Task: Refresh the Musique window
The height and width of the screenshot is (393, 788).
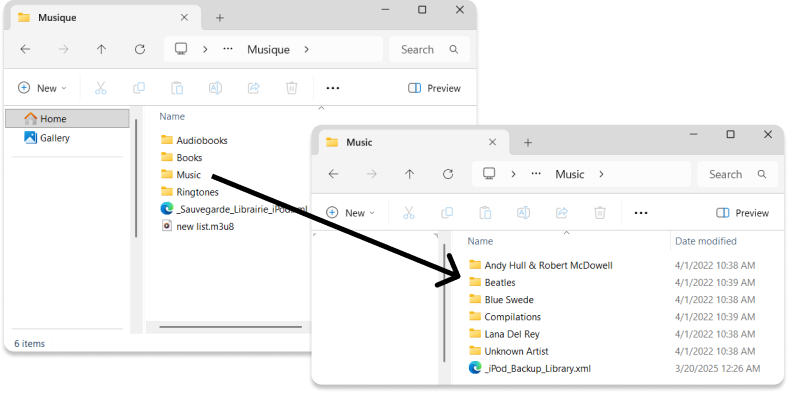Action: (140, 49)
